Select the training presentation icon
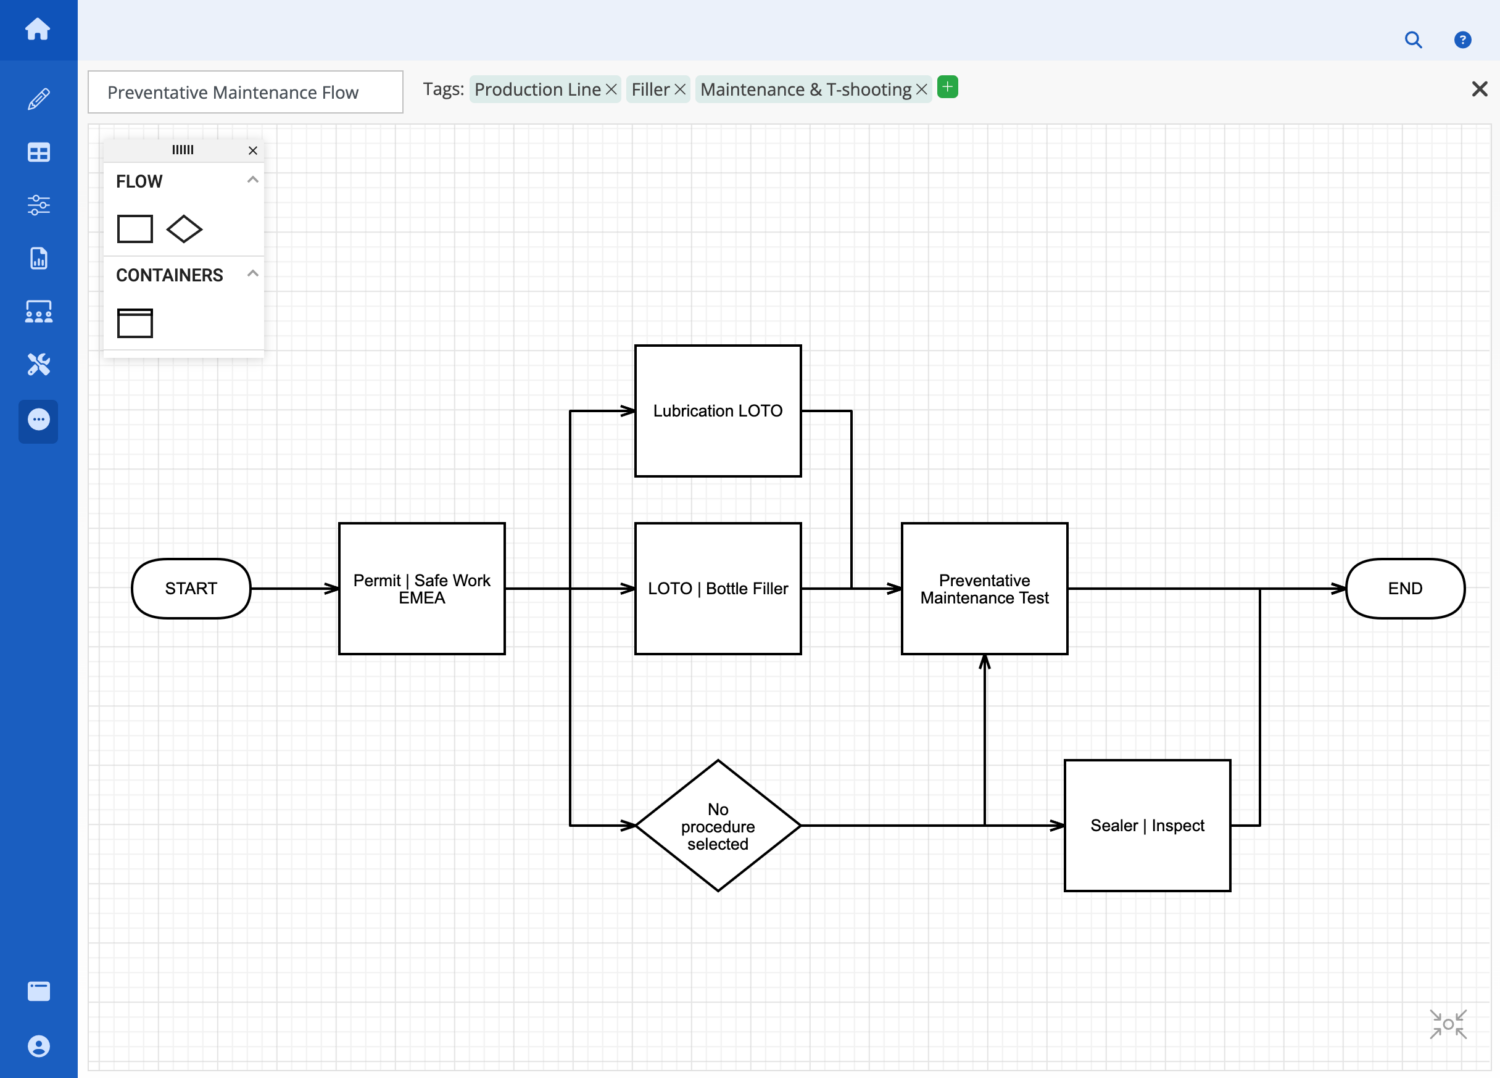1500x1078 pixels. pyautogui.click(x=38, y=311)
